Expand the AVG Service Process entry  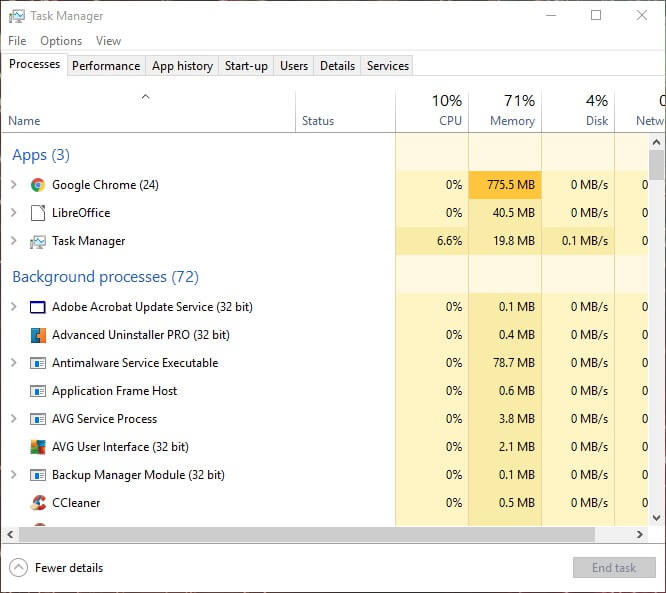[14, 419]
